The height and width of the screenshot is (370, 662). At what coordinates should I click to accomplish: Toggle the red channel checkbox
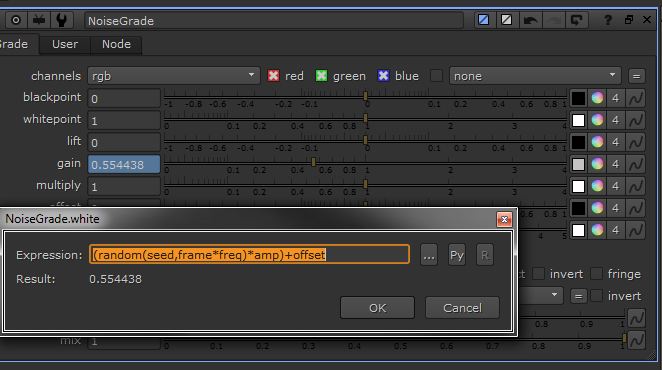273,76
